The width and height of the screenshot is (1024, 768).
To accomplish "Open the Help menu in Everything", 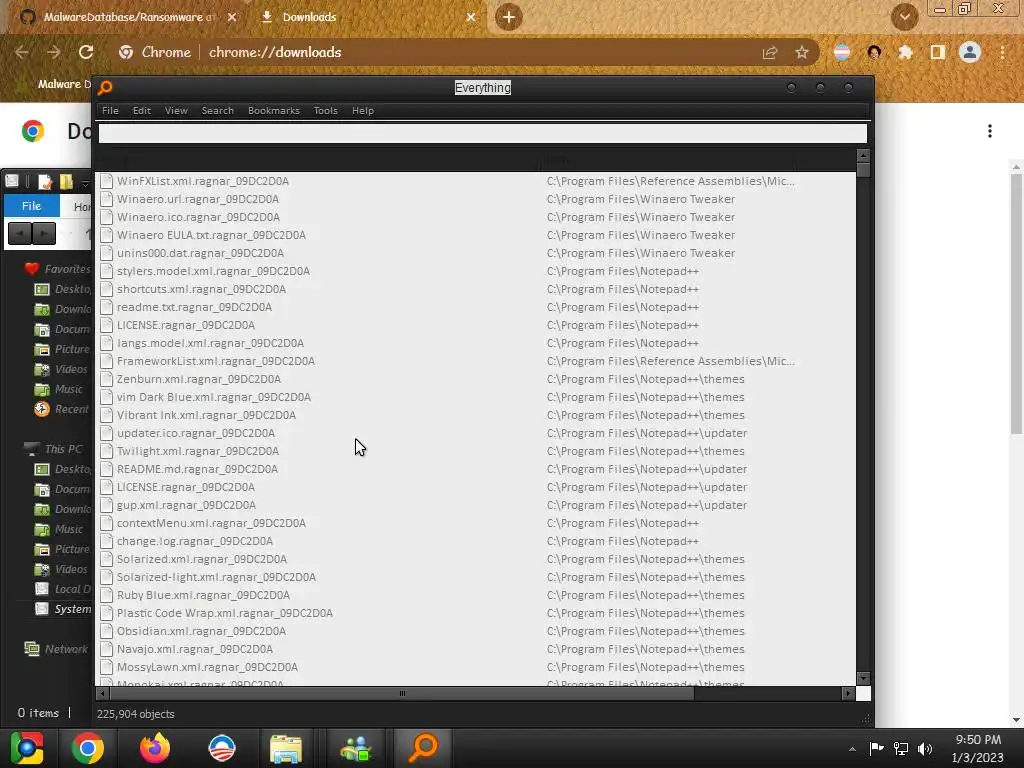I will click(362, 110).
